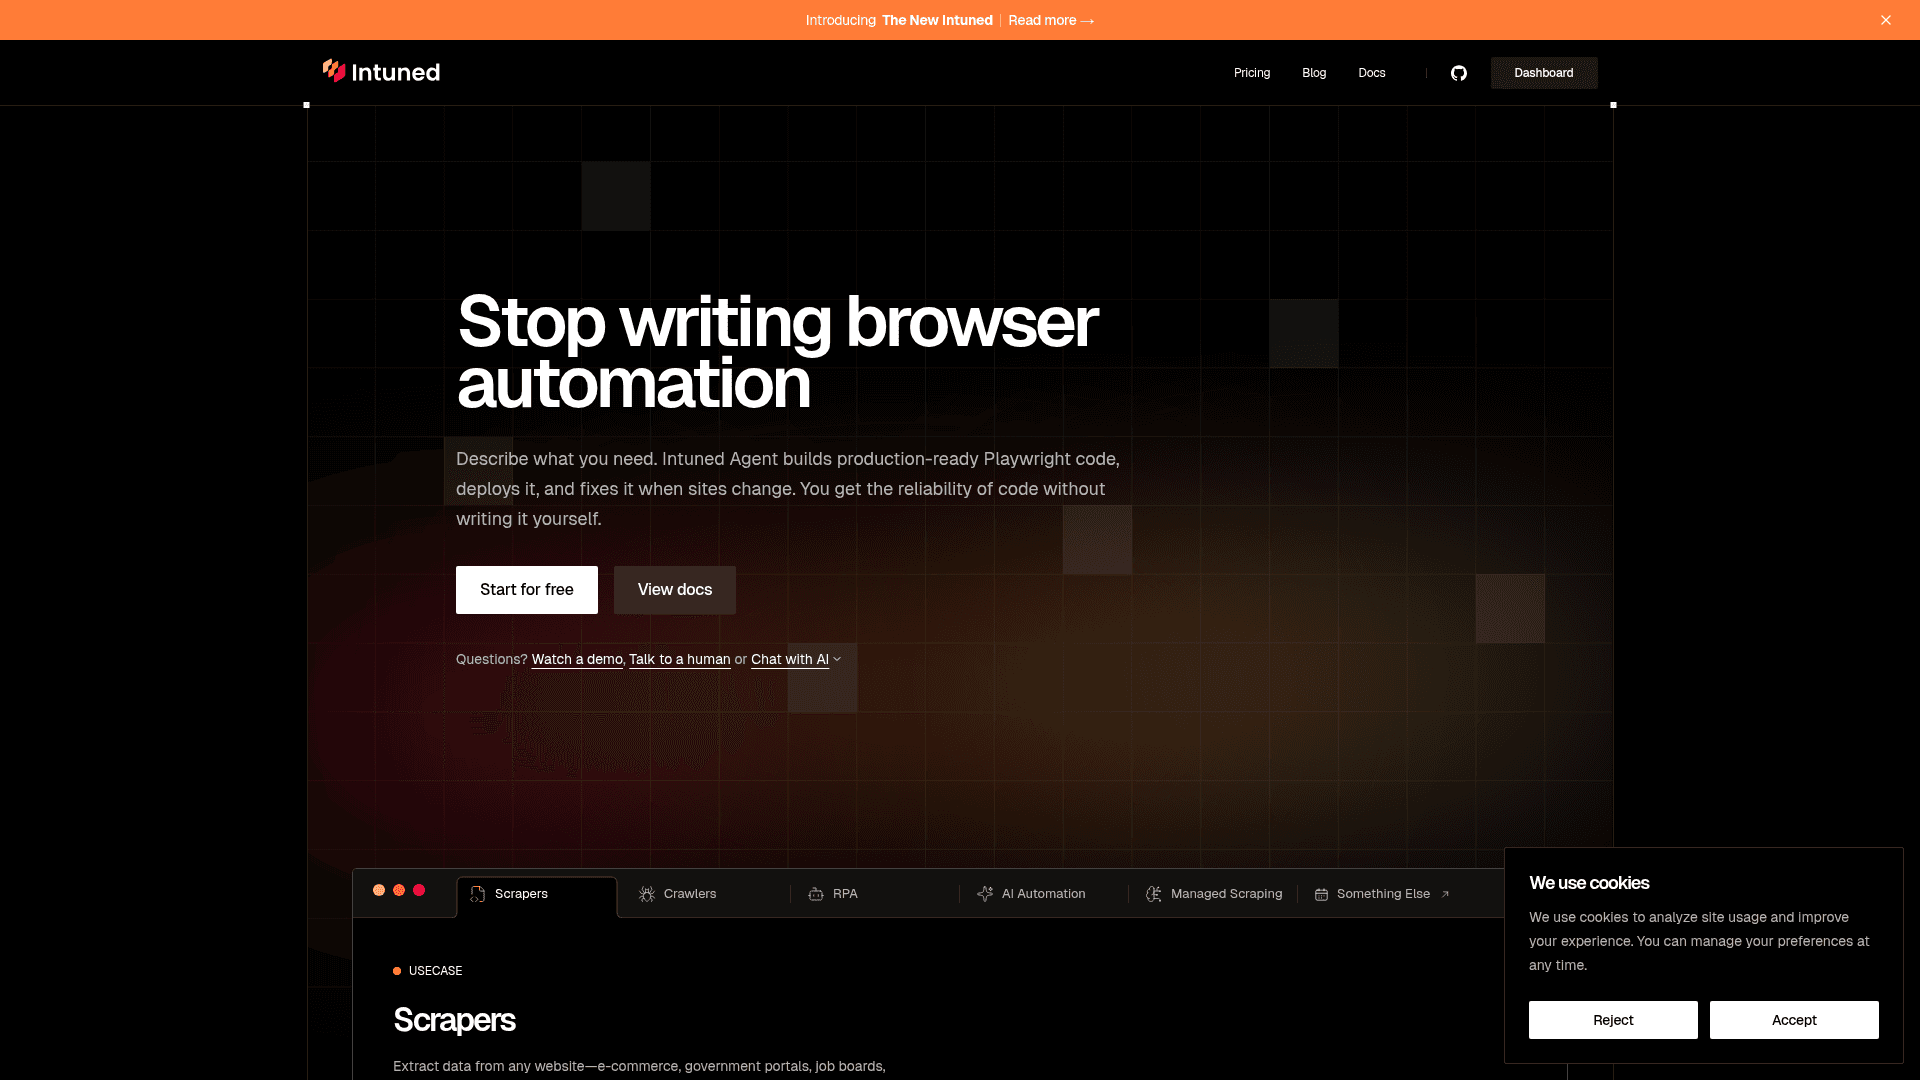Click the Intuned logo in the header
This screenshot has width=1920, height=1080.
tap(381, 72)
